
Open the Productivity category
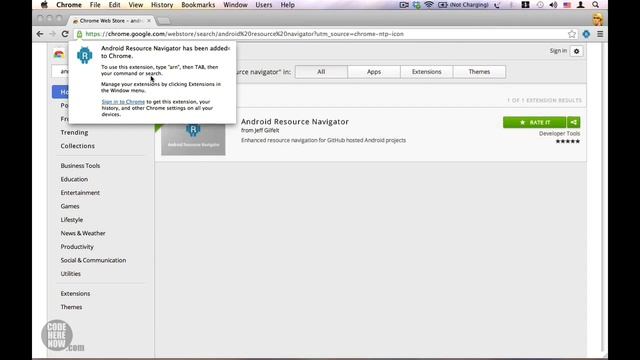click(77, 247)
